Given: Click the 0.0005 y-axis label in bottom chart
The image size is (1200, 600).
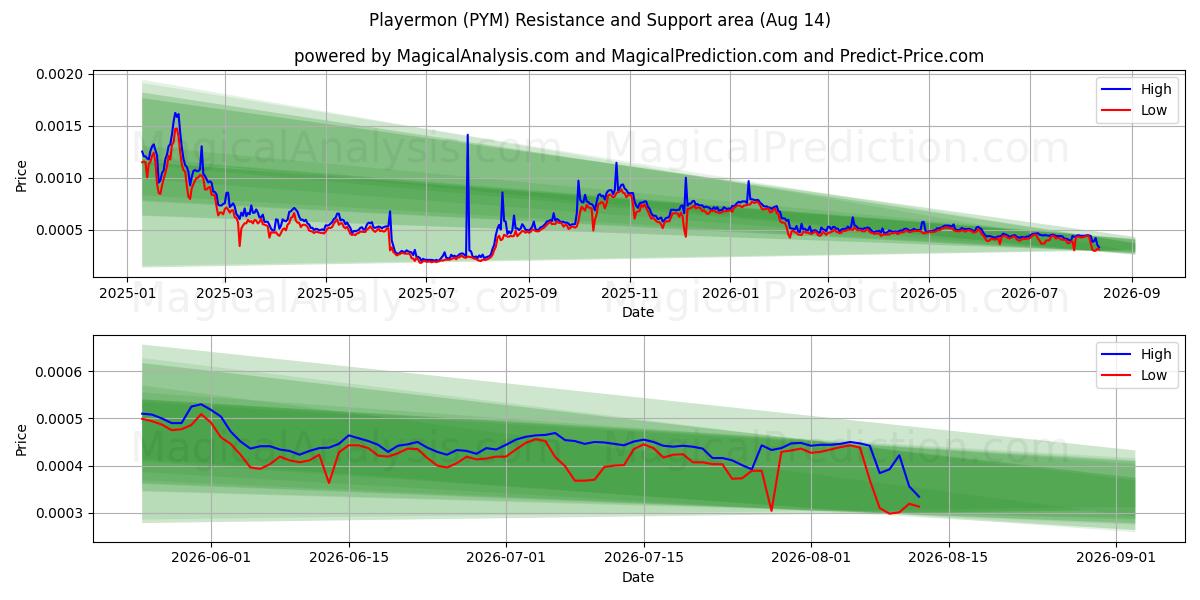Looking at the screenshot, I should pyautogui.click(x=61, y=419).
